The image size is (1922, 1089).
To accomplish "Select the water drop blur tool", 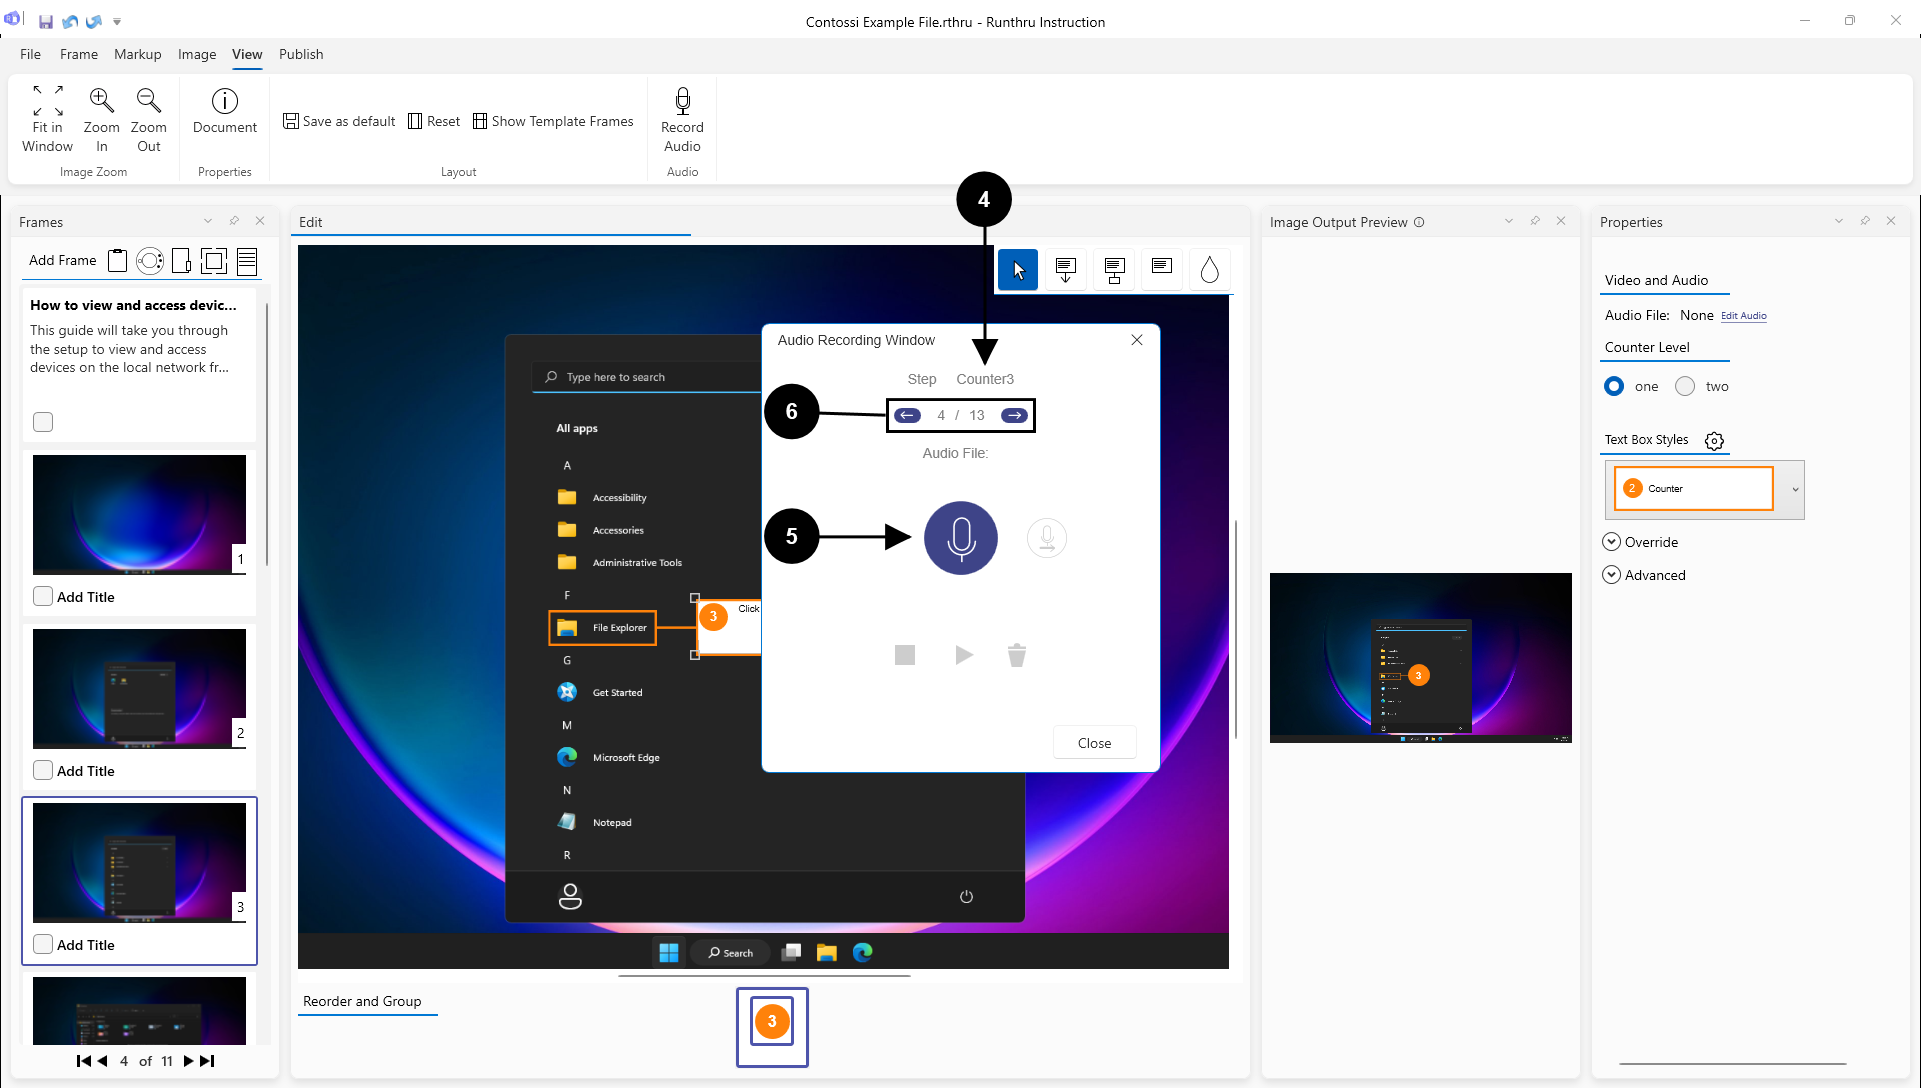I will [1209, 269].
